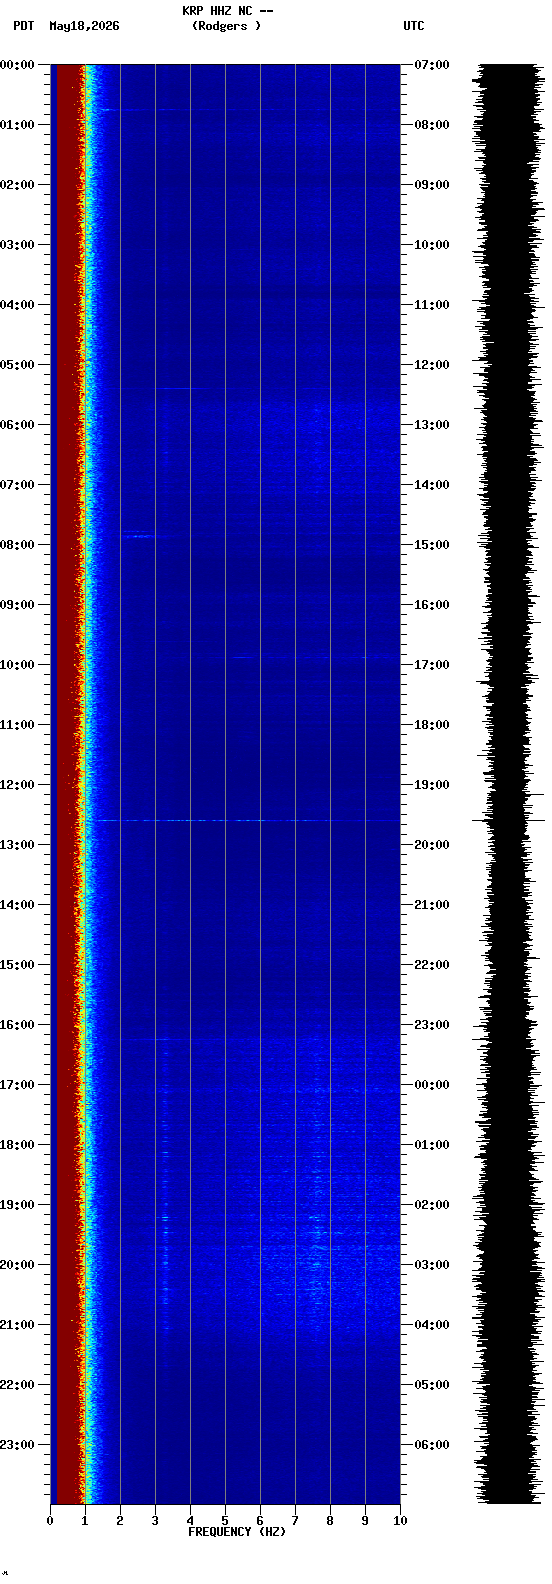Click the 21:00 PDT time label on left axis
The width and height of the screenshot is (552, 1584).
pos(18,1325)
